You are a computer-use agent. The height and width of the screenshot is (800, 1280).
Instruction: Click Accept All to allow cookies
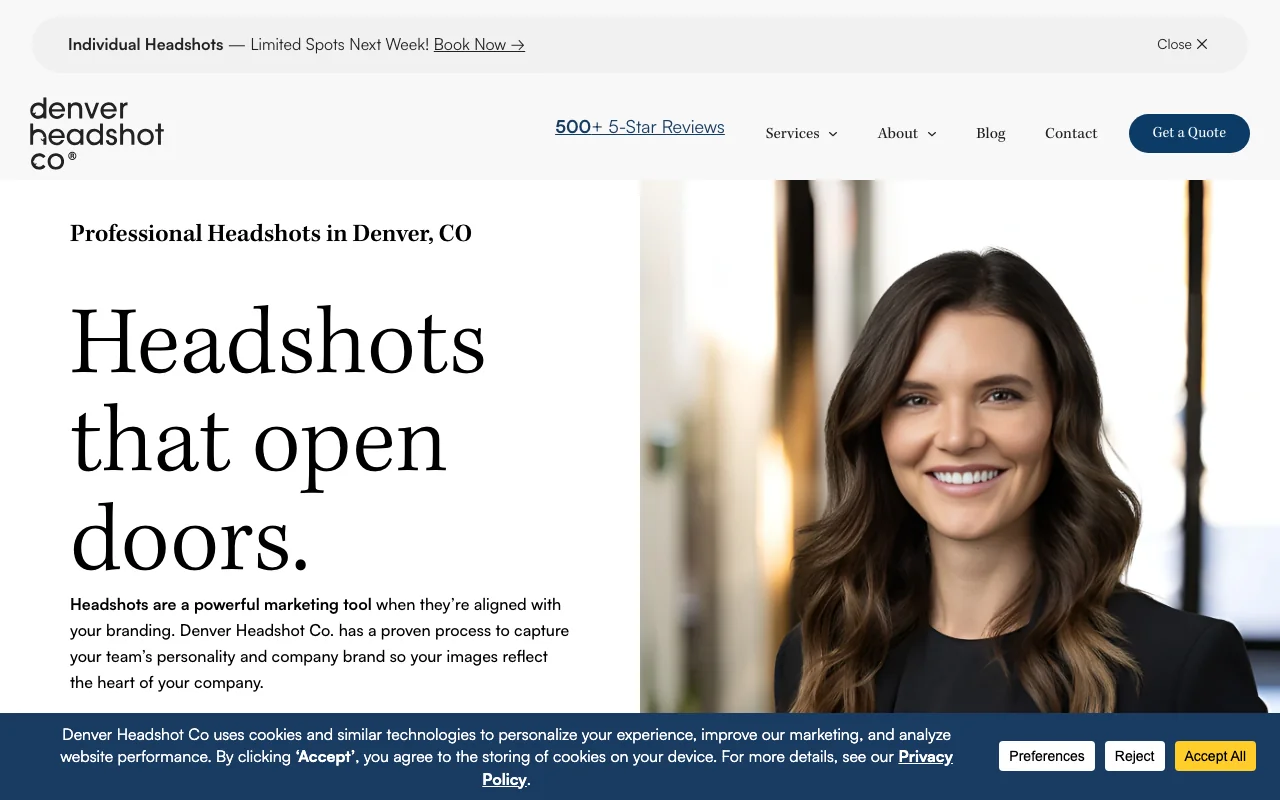coord(1215,756)
